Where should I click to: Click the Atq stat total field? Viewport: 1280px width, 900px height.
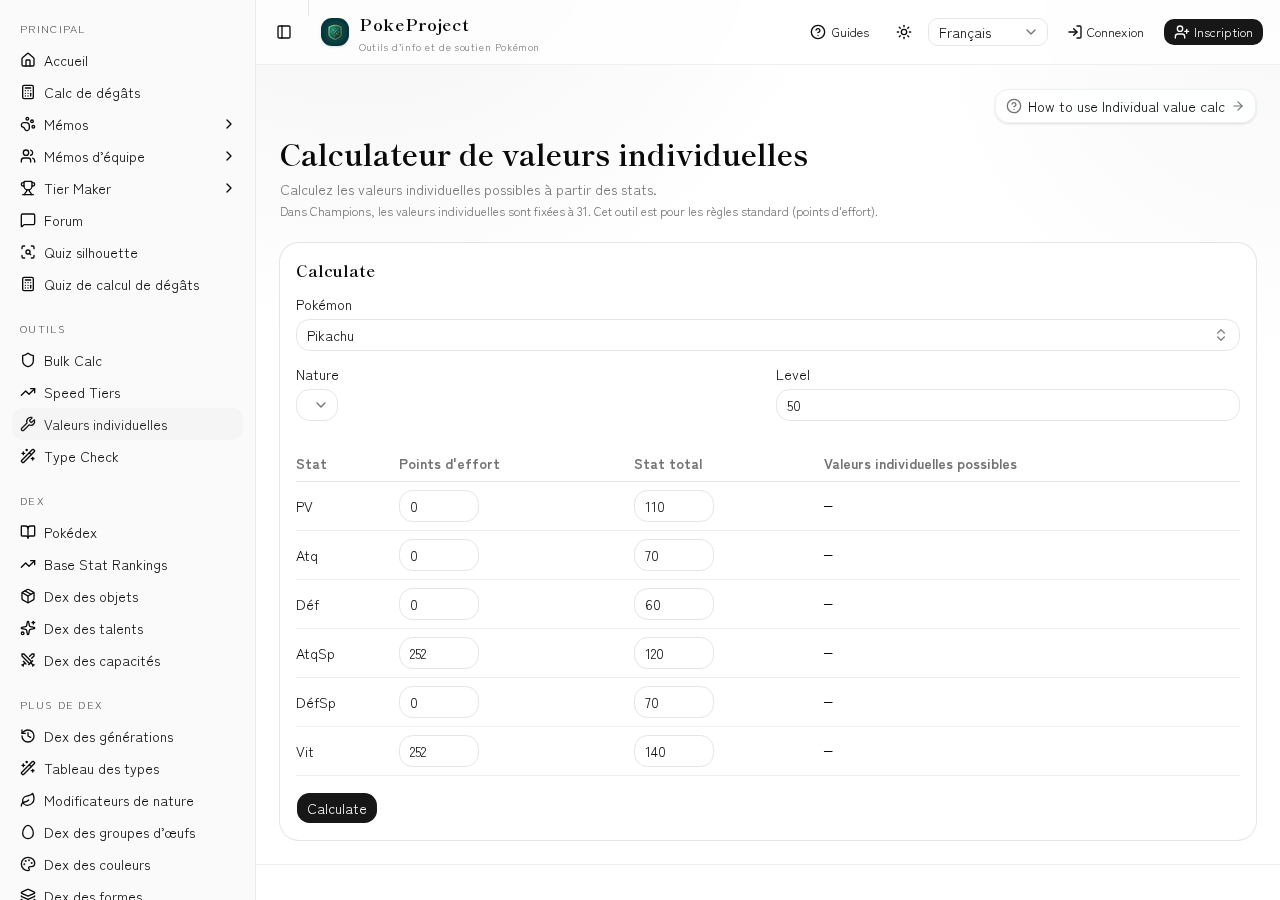click(x=674, y=555)
